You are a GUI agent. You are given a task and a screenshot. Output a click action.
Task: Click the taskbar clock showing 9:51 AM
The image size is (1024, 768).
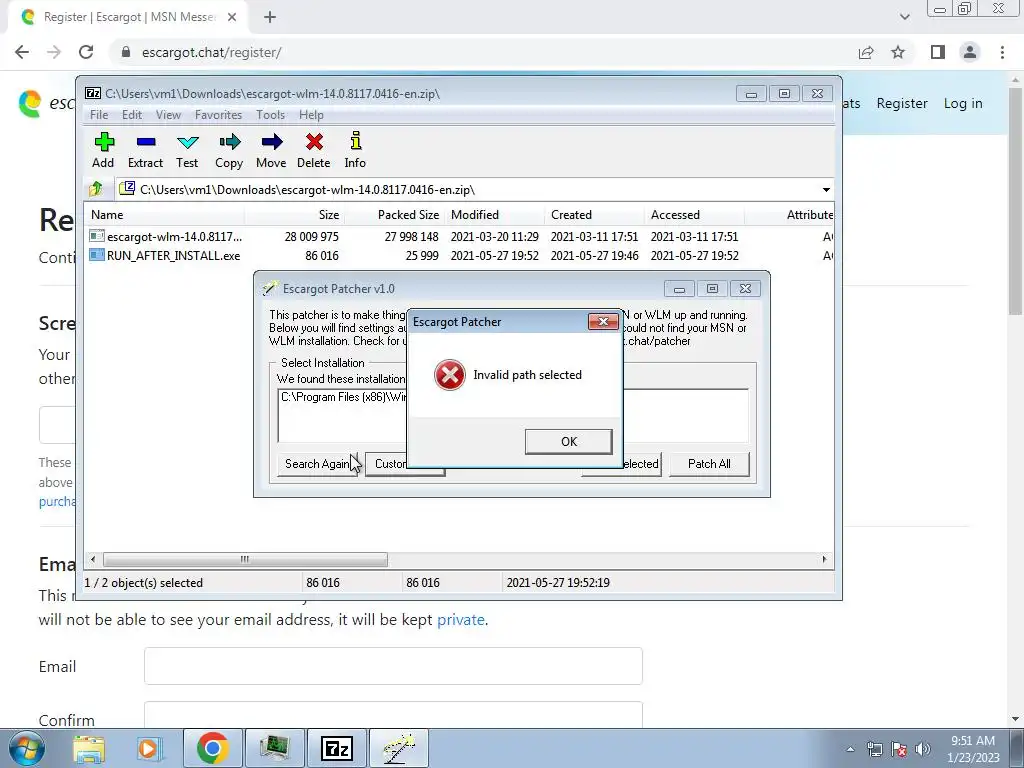coord(973,749)
